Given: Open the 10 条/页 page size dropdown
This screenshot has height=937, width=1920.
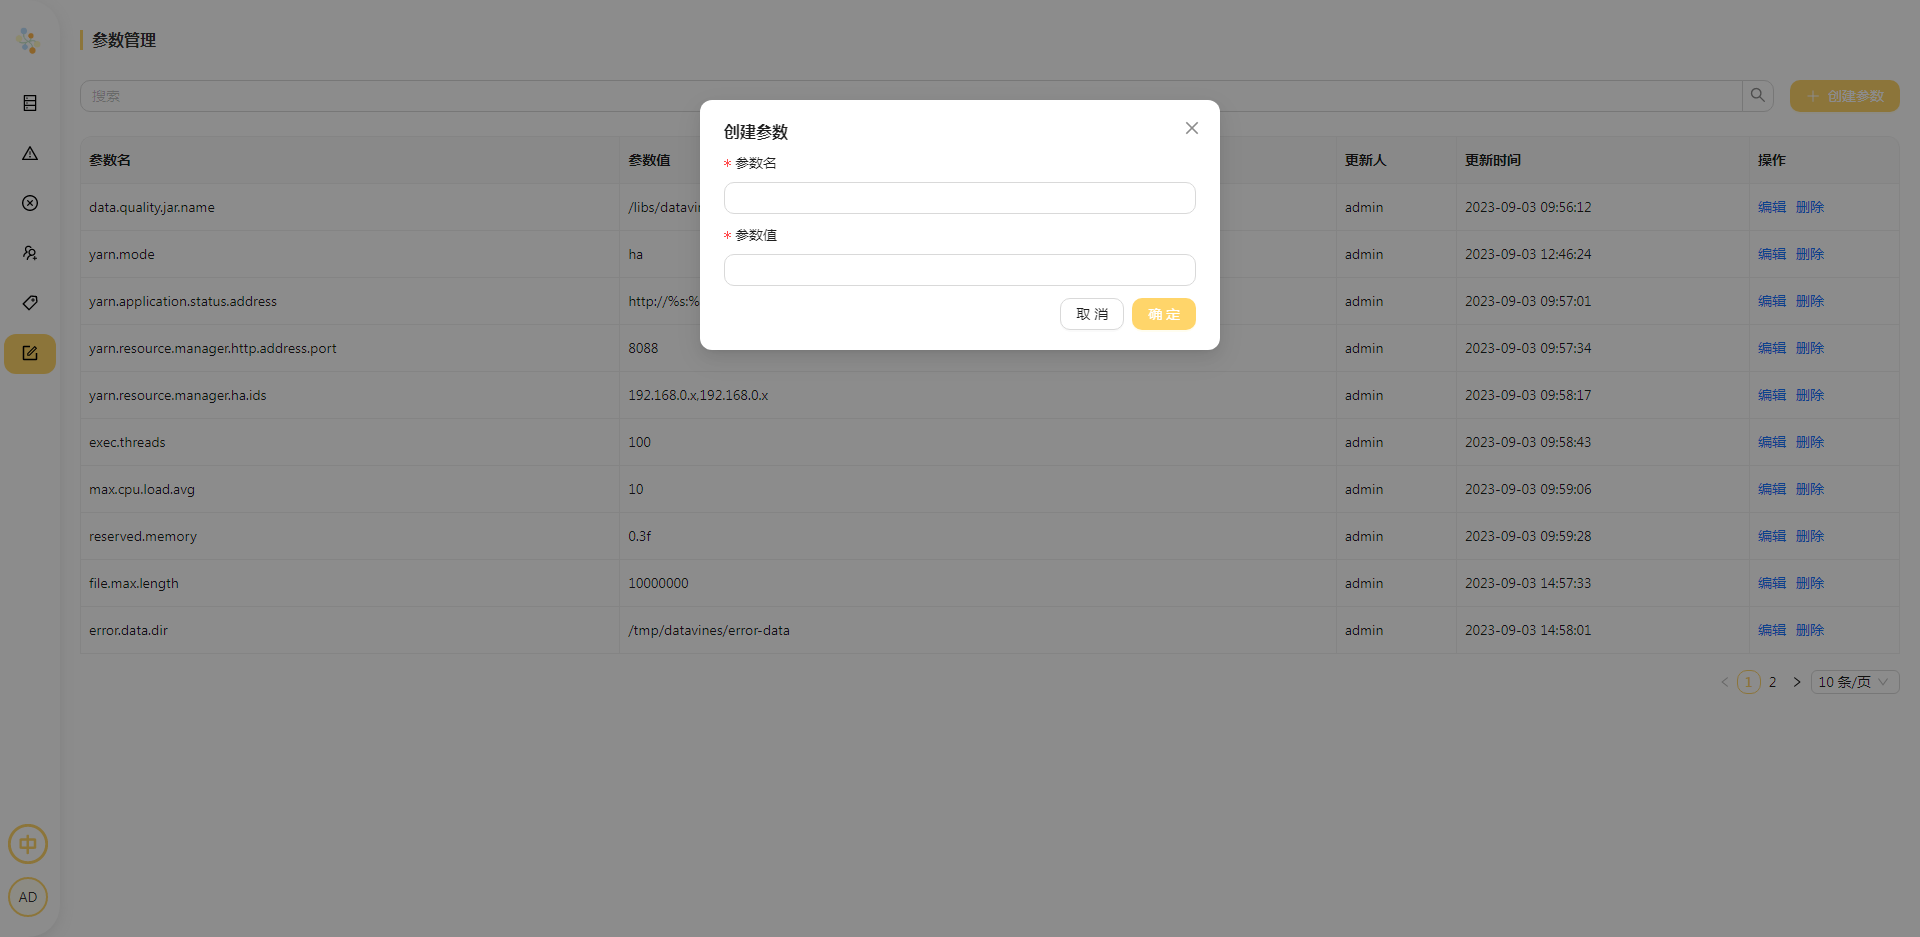Looking at the screenshot, I should click(x=1855, y=682).
